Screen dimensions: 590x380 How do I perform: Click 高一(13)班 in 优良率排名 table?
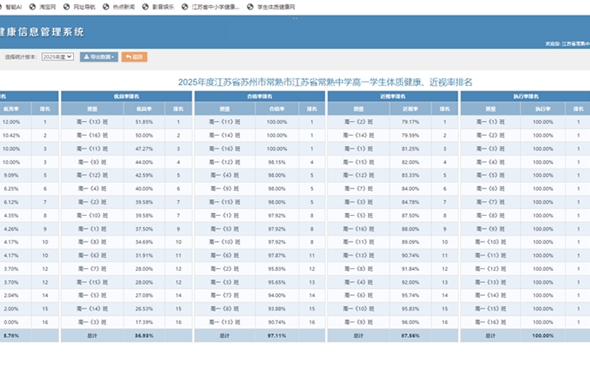(x=92, y=122)
